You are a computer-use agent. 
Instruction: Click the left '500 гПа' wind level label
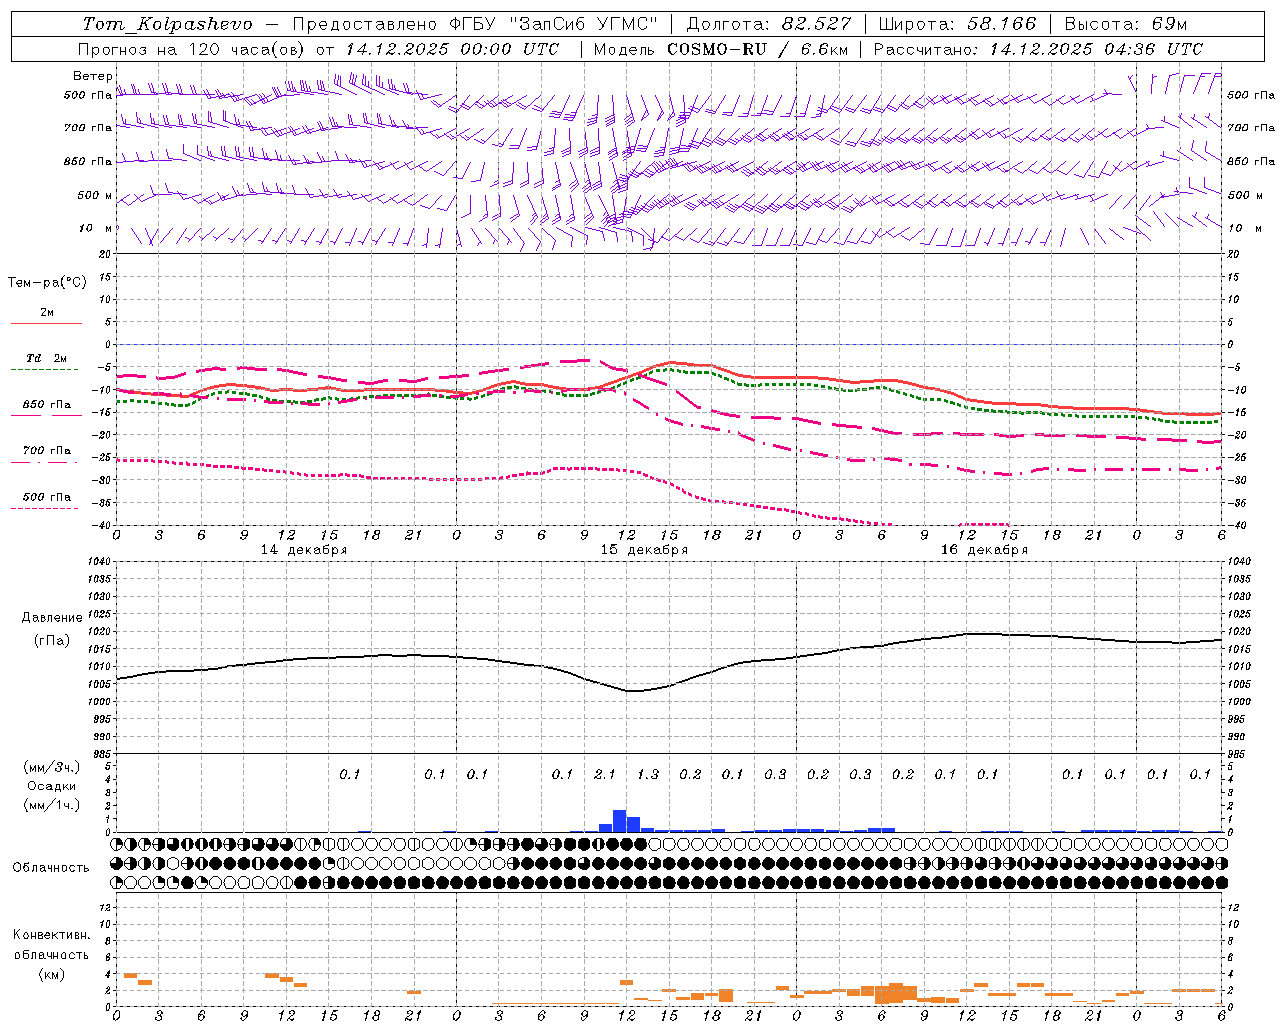coord(88,95)
